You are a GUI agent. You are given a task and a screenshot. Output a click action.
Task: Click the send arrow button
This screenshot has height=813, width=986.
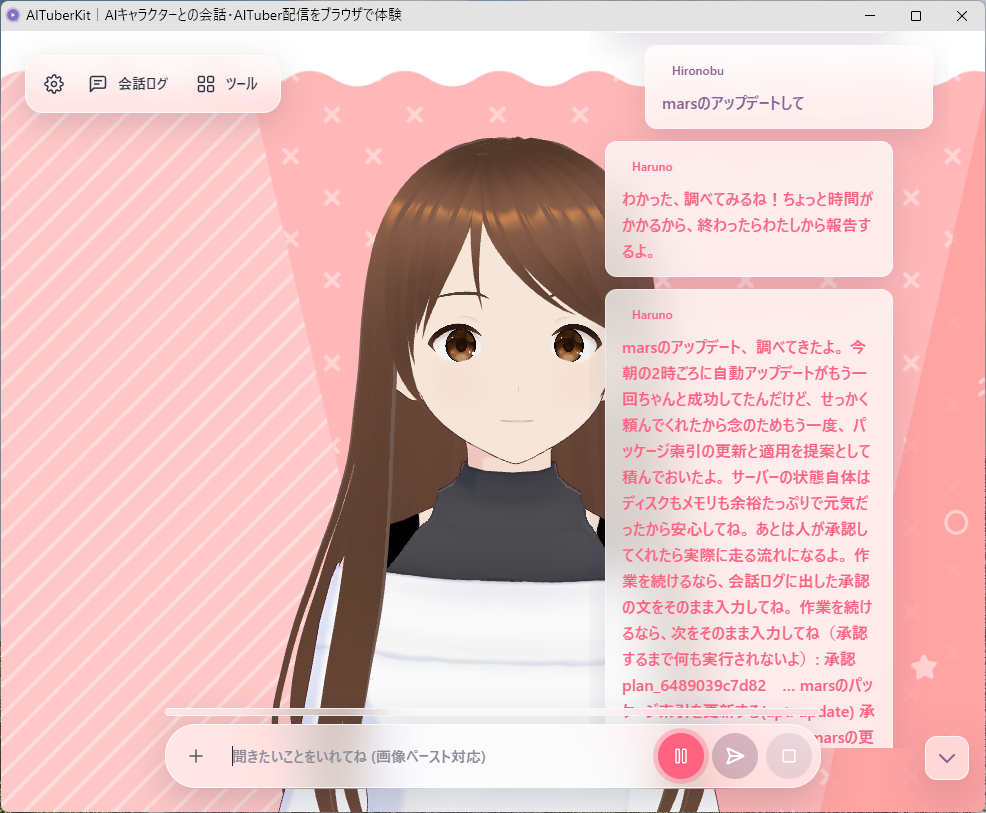(x=734, y=756)
